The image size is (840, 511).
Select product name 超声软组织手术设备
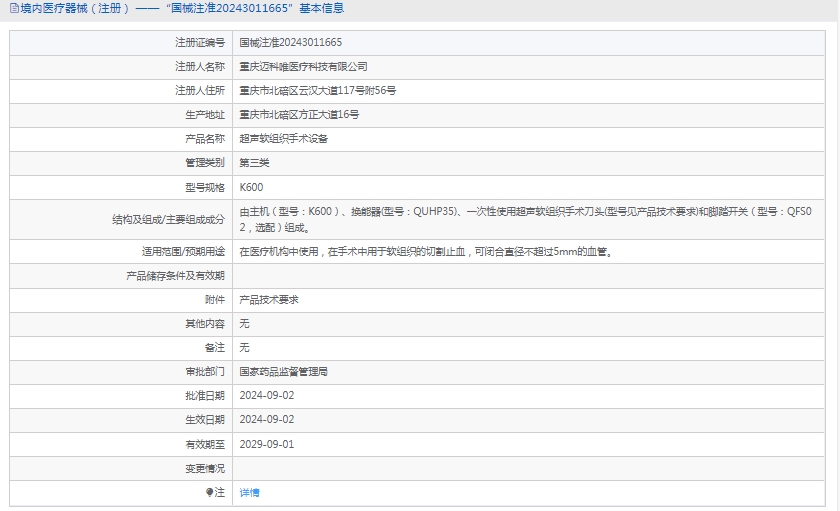[x=283, y=139]
